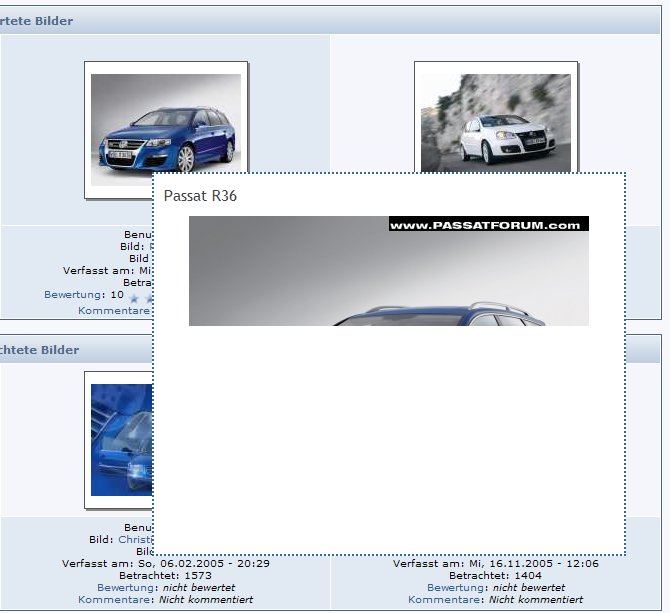This screenshot has height=613, width=670.
Task: Open the blue Passat wagon thumbnail
Action: pyautogui.click(x=166, y=130)
